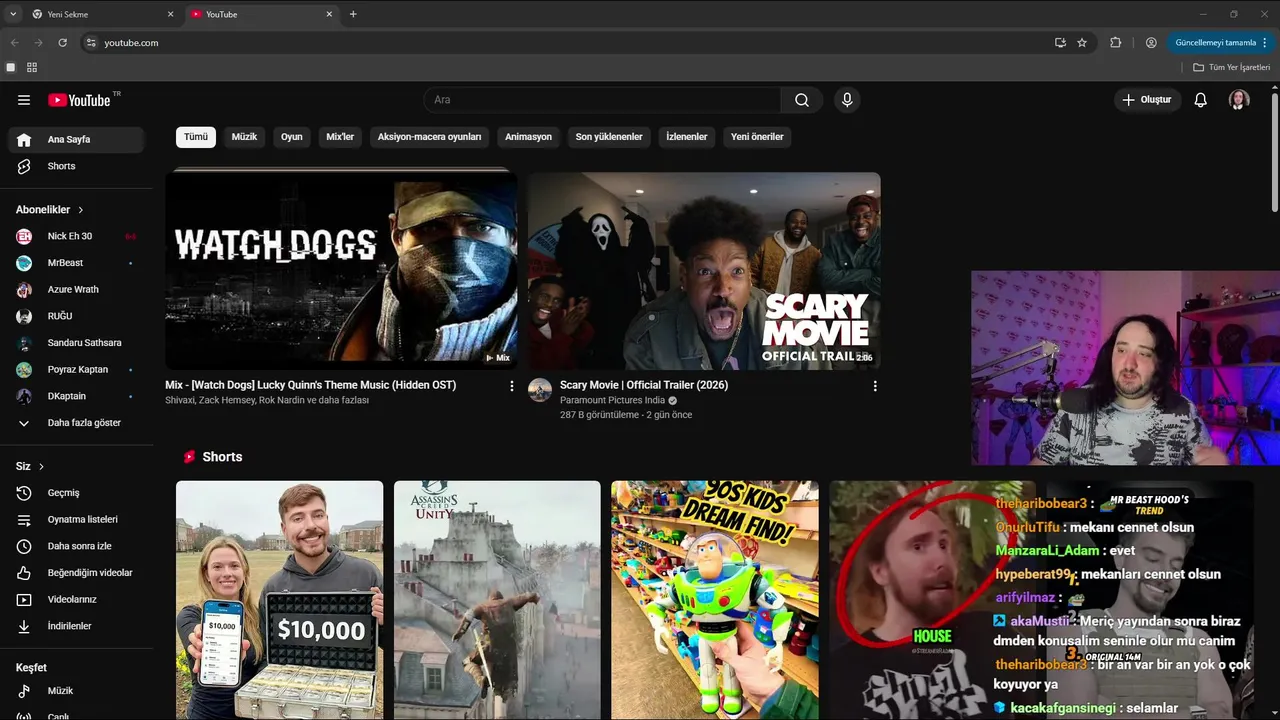Open MrBeast channel in subscriptions
Viewport: 1280px width, 720px height.
point(76,263)
